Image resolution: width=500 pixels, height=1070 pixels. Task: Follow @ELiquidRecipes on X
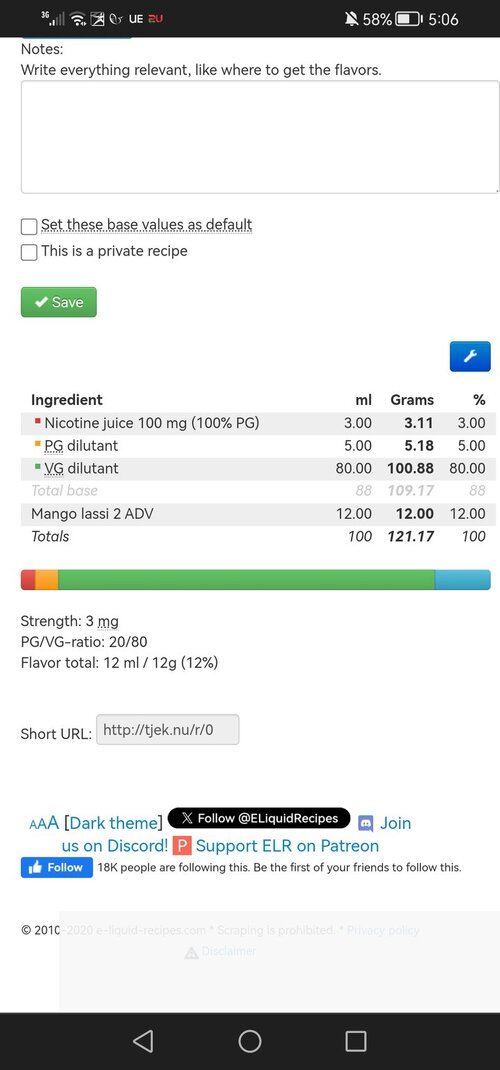(x=259, y=818)
